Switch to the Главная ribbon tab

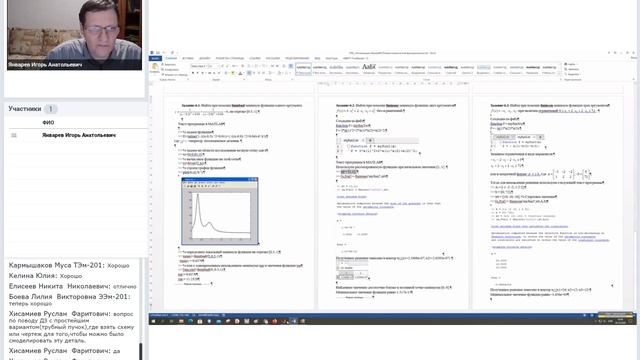pos(171,58)
